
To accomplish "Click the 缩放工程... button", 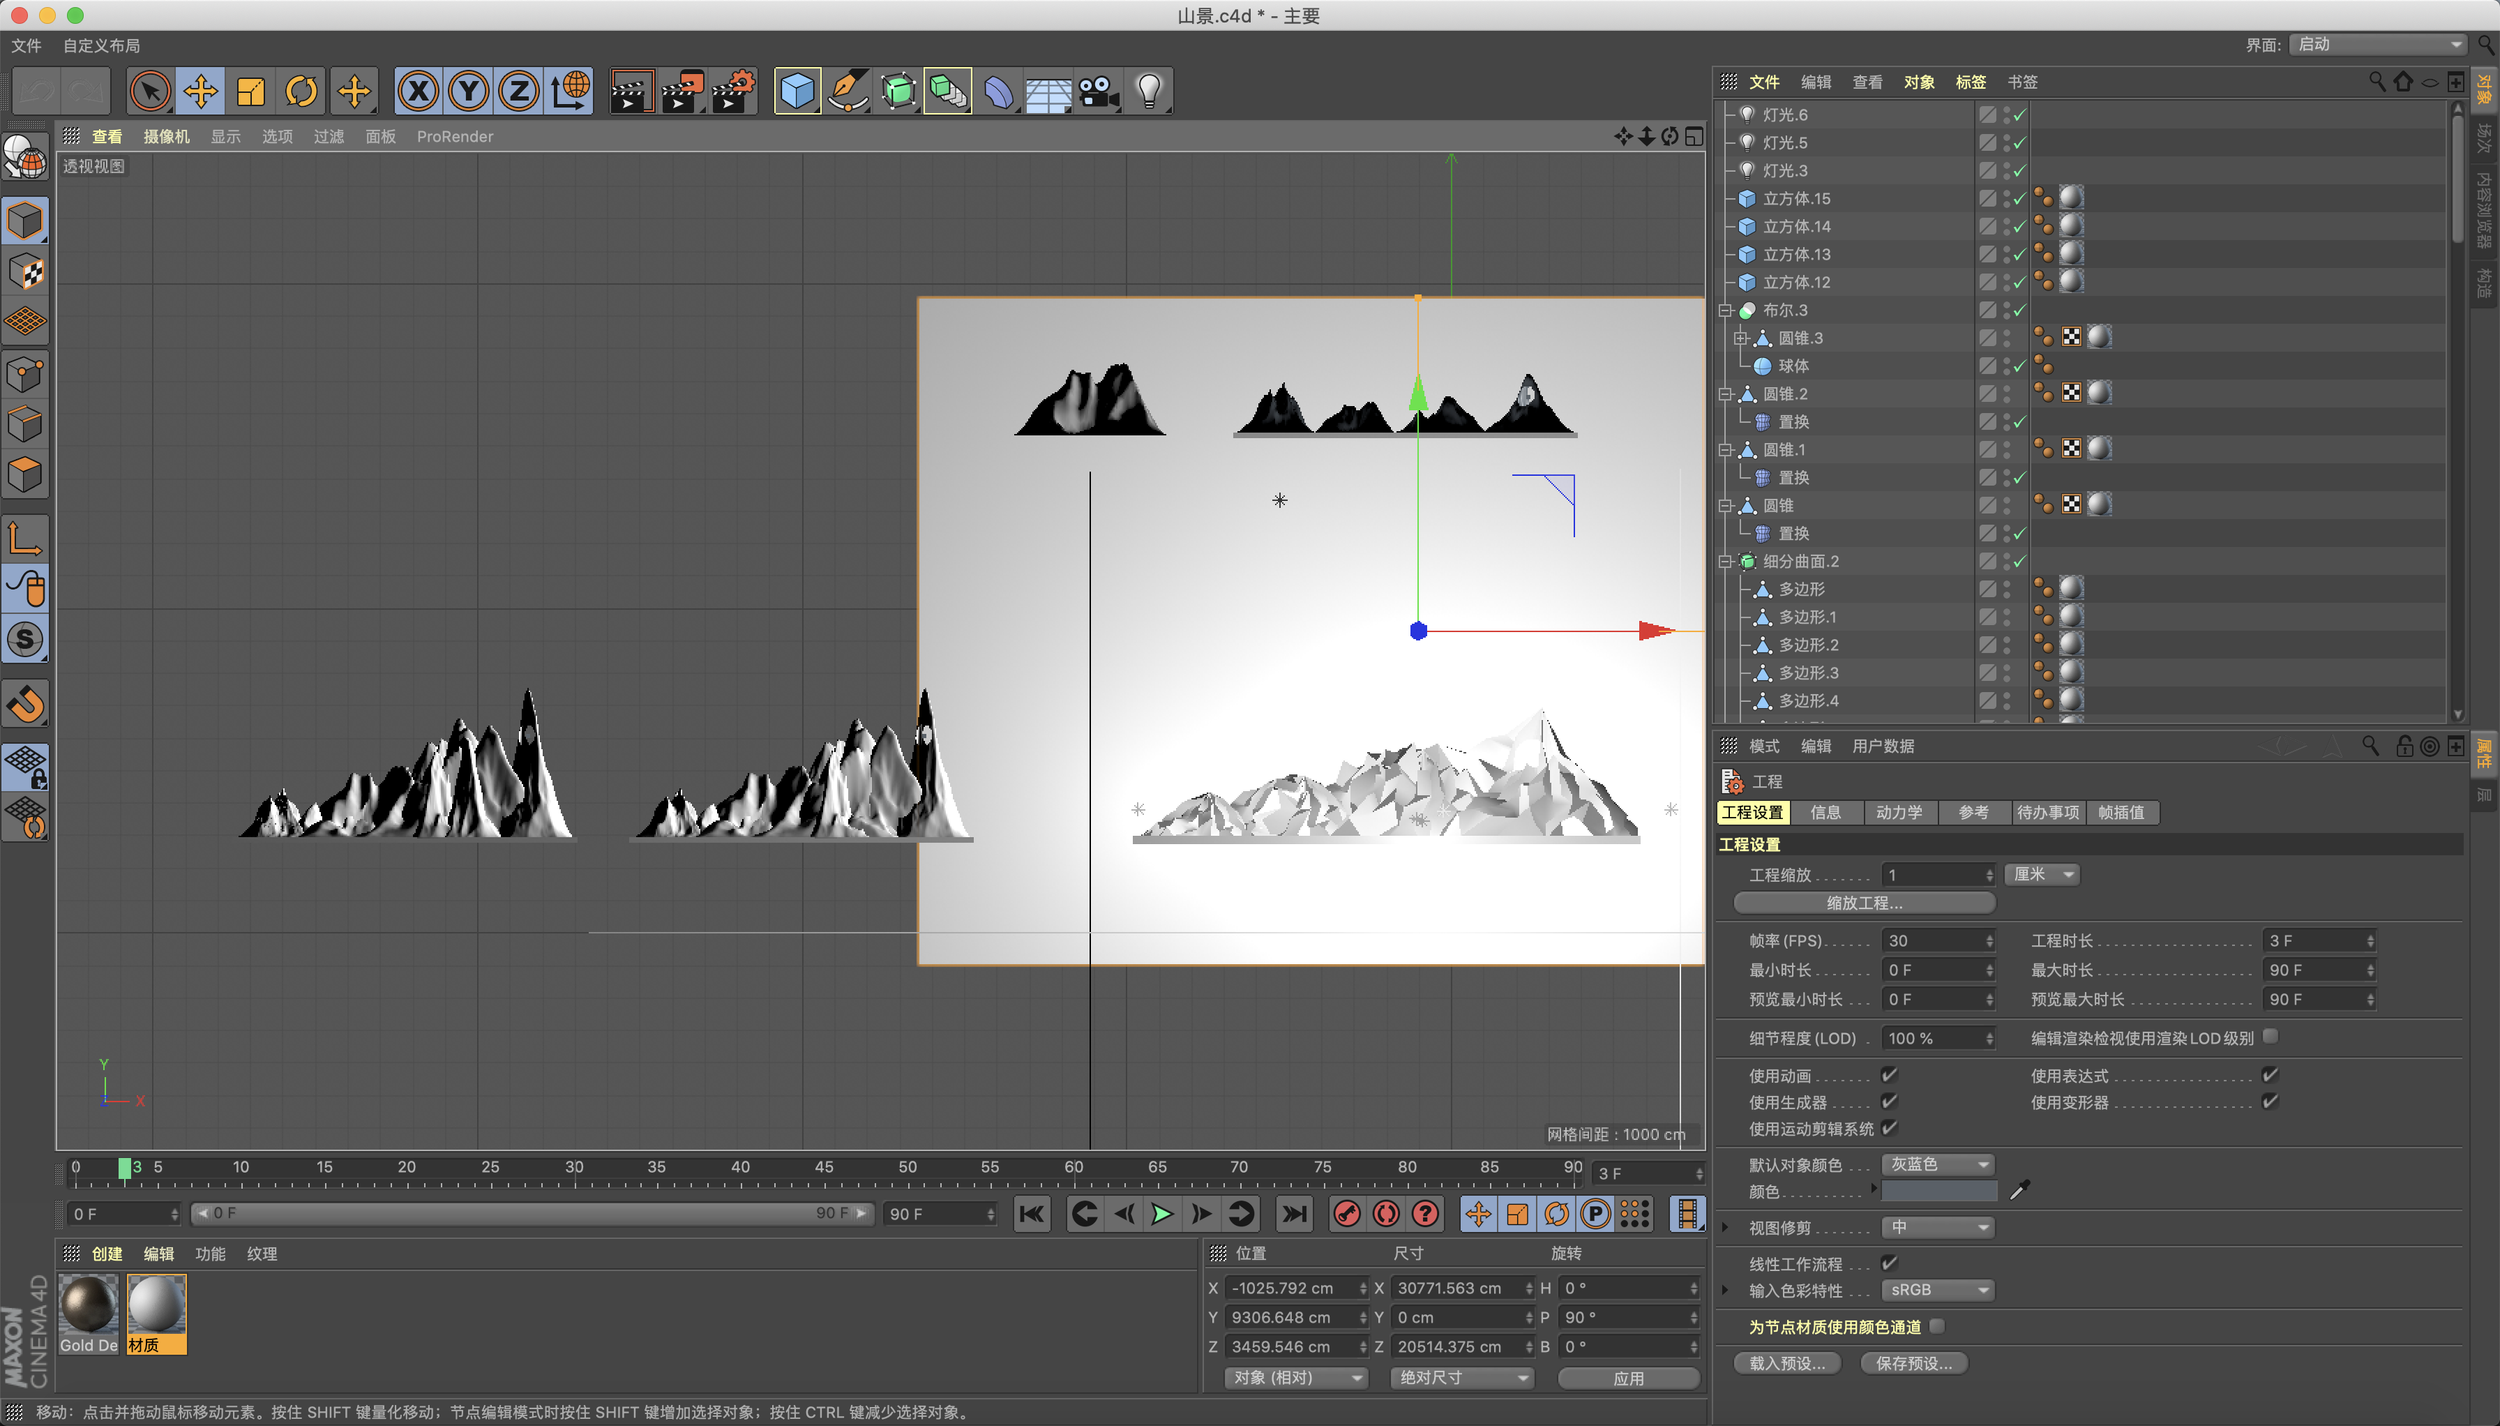I will point(1864,903).
